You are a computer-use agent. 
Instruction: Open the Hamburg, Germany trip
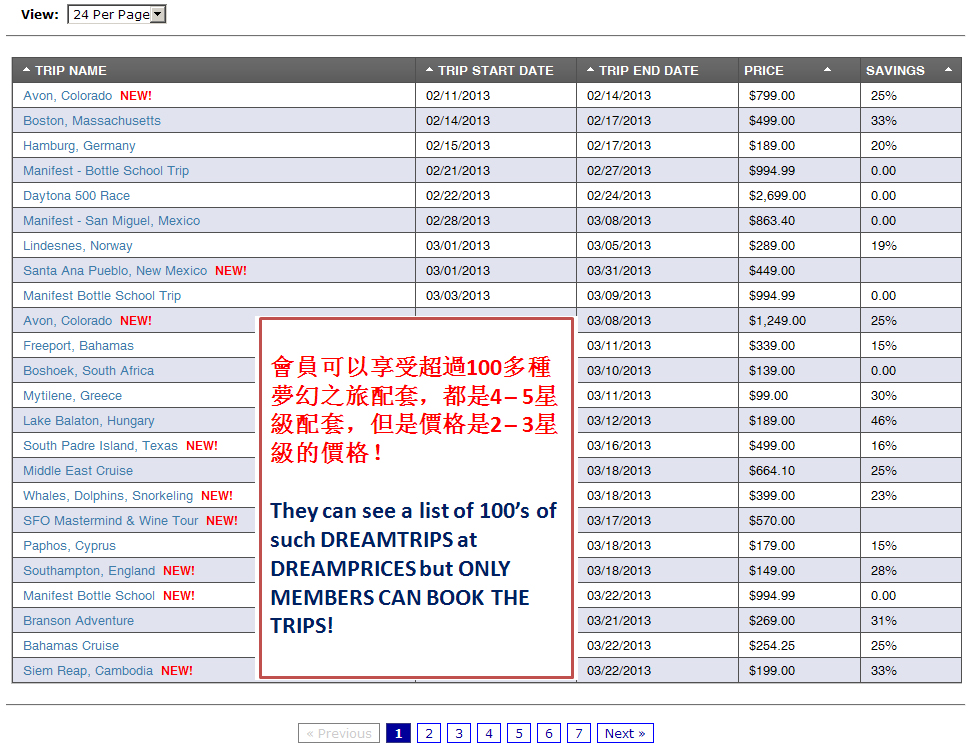(79, 145)
